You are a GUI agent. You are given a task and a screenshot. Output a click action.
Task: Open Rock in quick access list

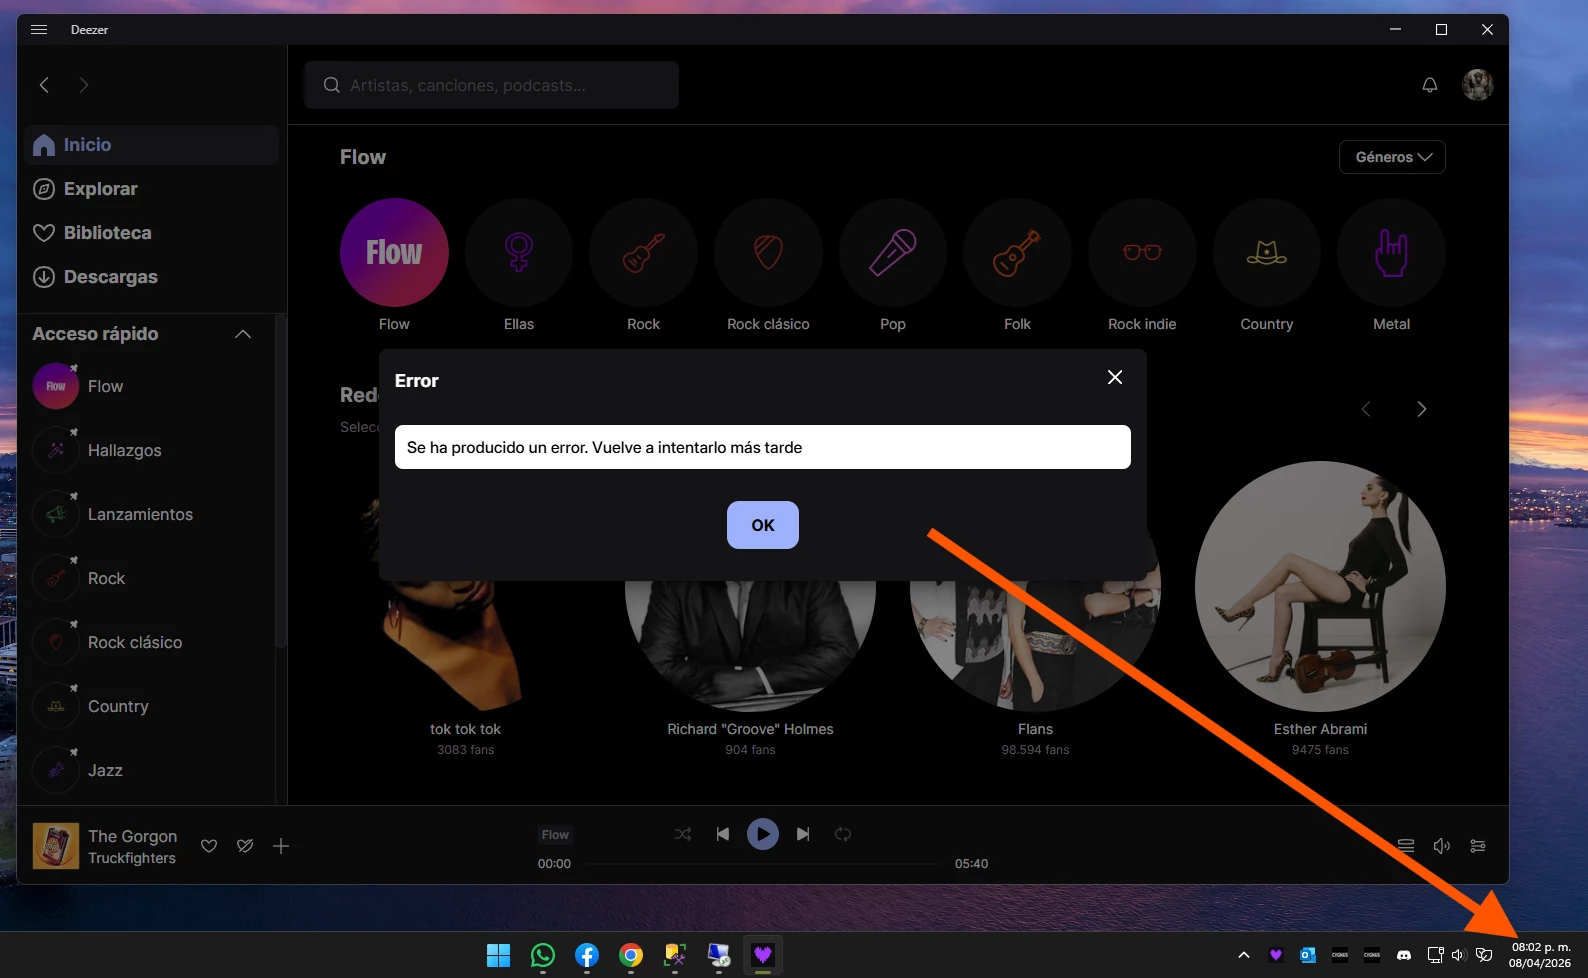click(x=106, y=578)
